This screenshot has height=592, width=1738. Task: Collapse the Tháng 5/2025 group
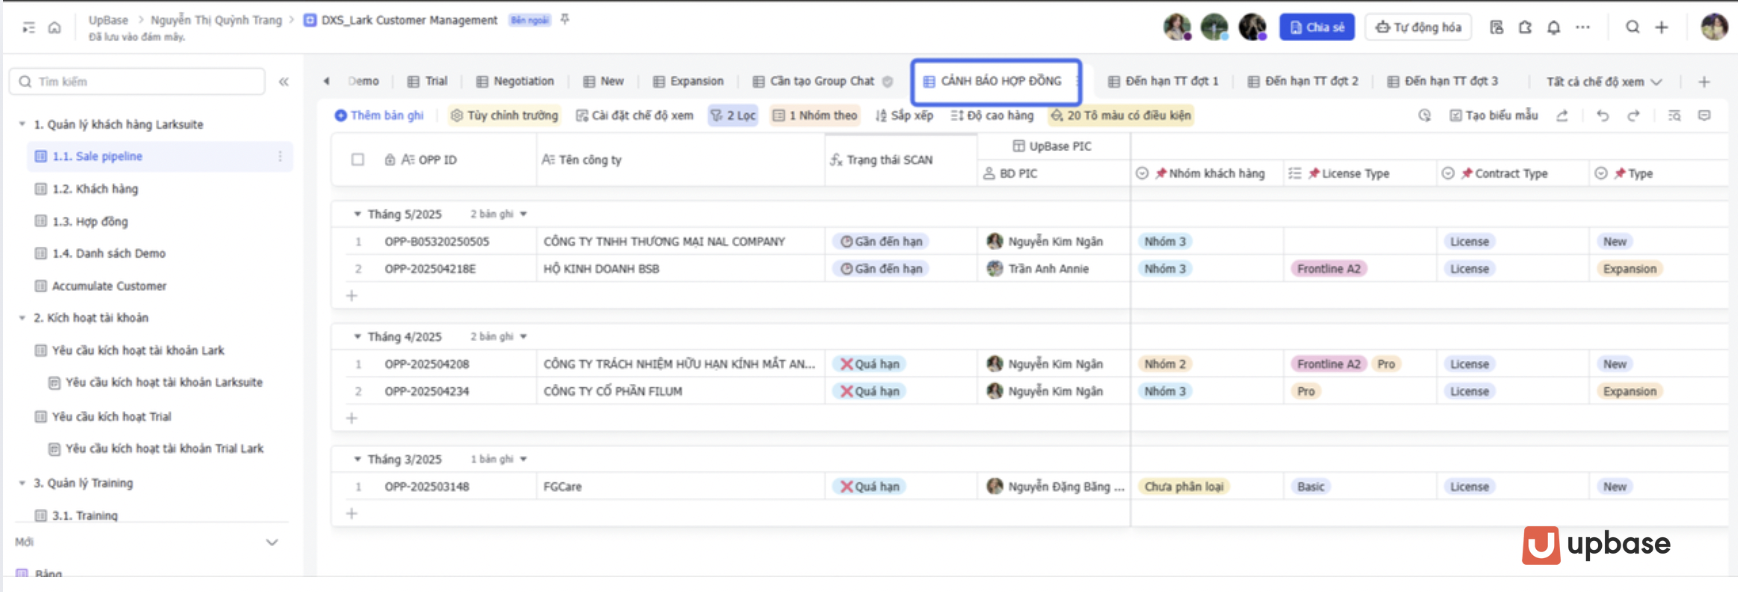click(357, 214)
